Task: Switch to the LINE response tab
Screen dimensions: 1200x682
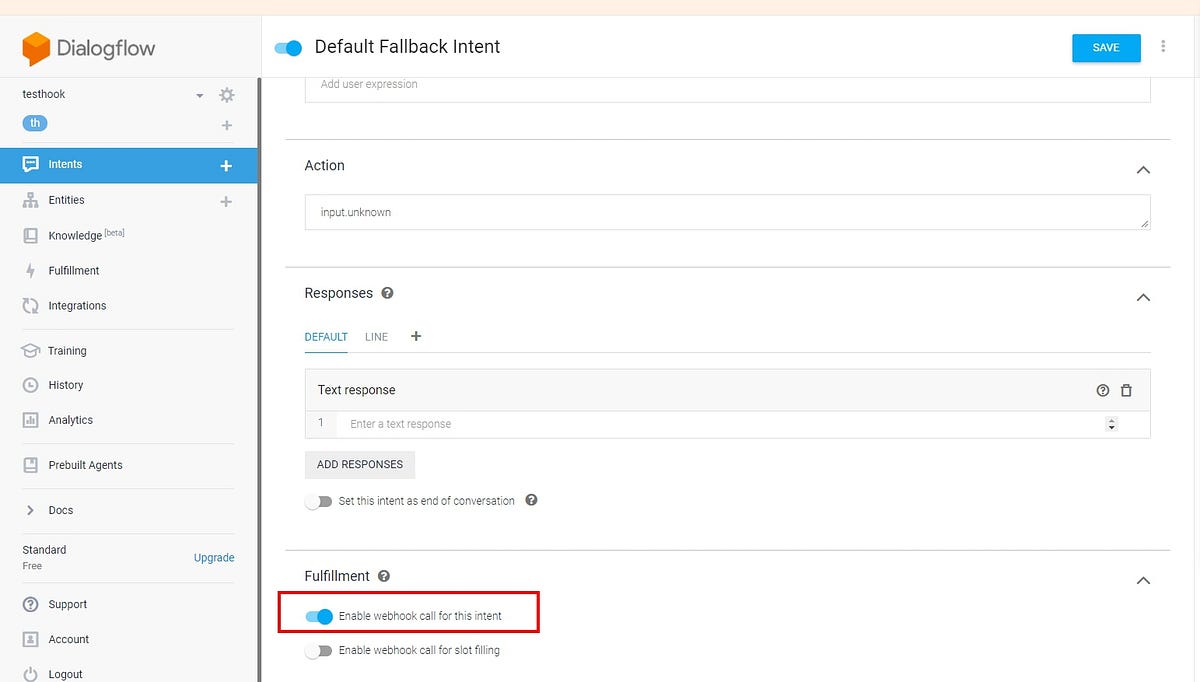Action: (376, 337)
